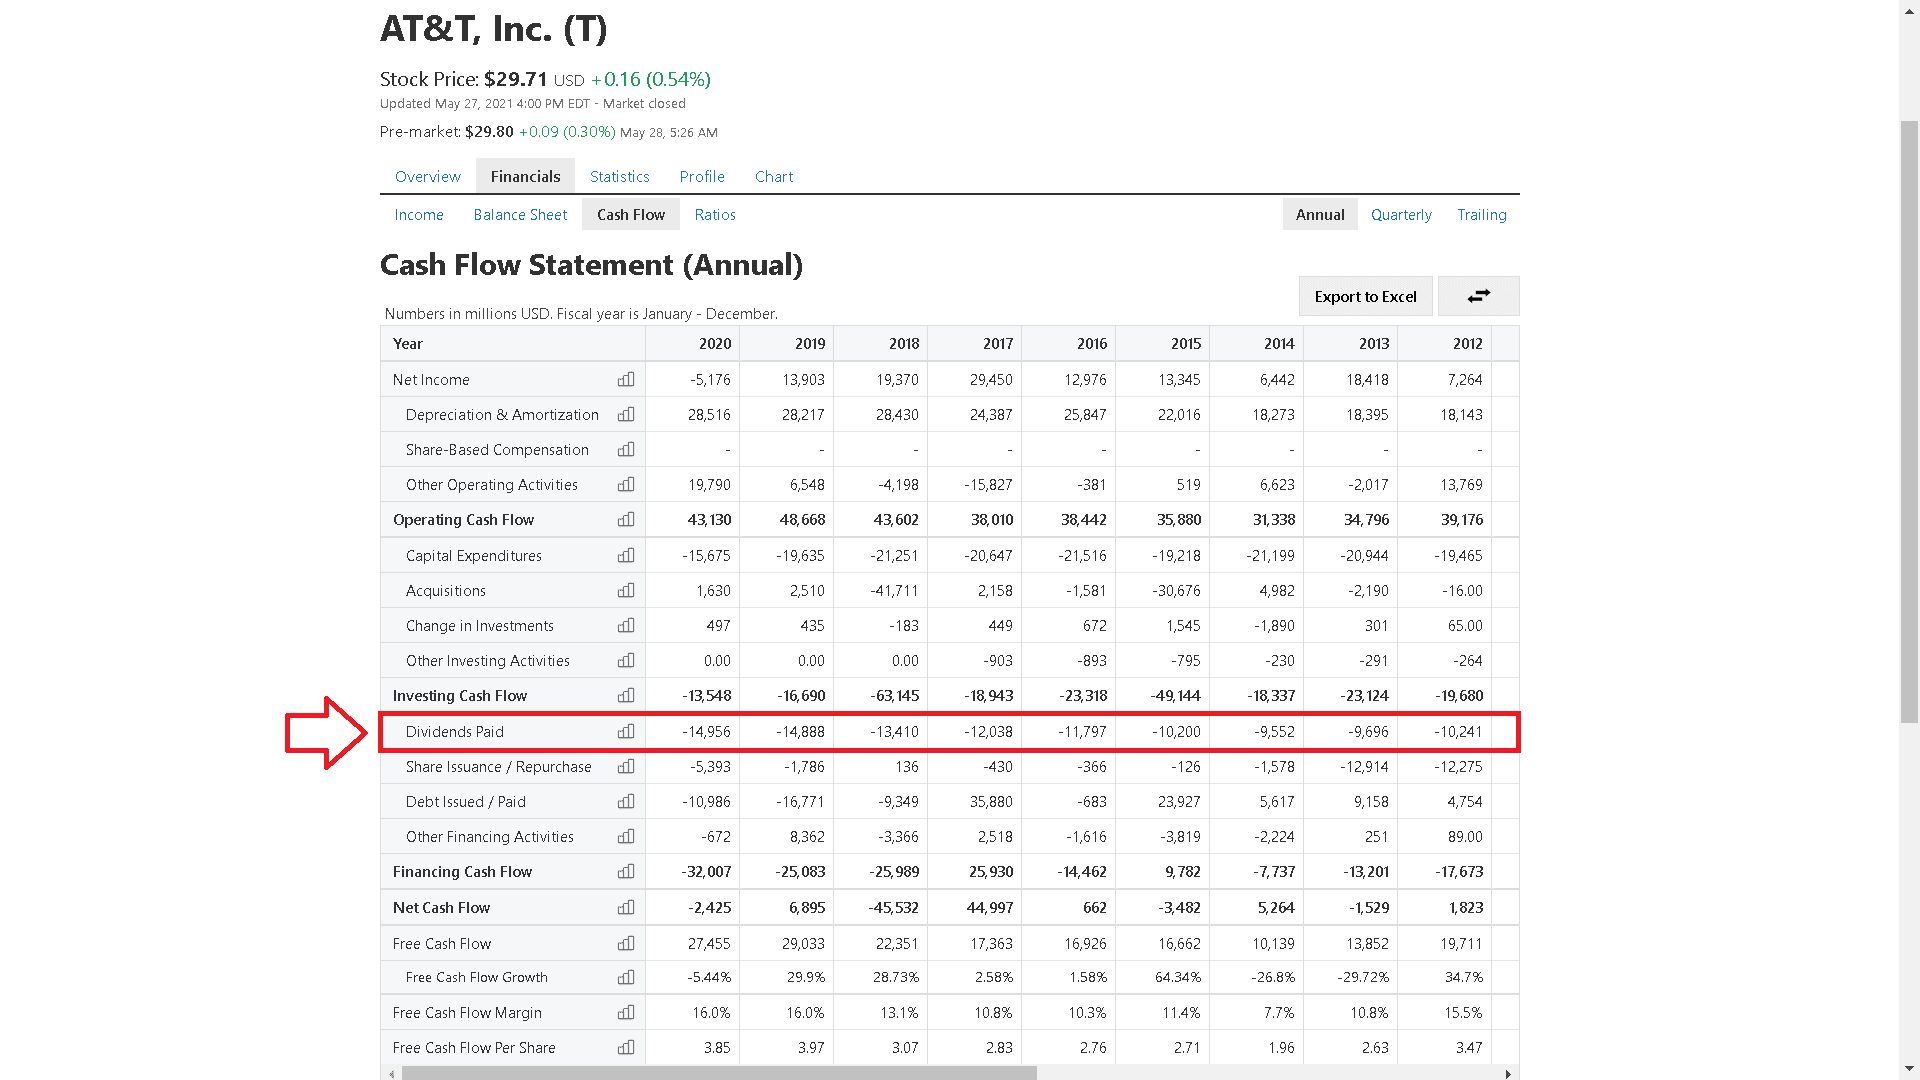Click chart icon in Dividends Paid row
This screenshot has width=1920, height=1080.
point(626,732)
